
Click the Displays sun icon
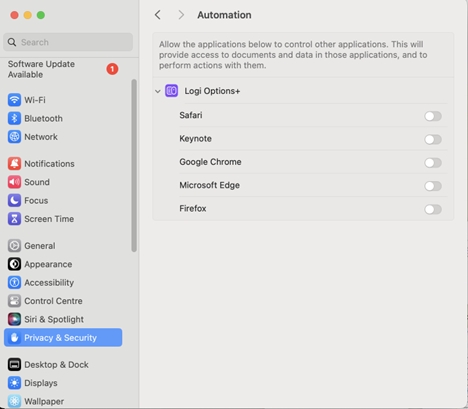tap(14, 383)
